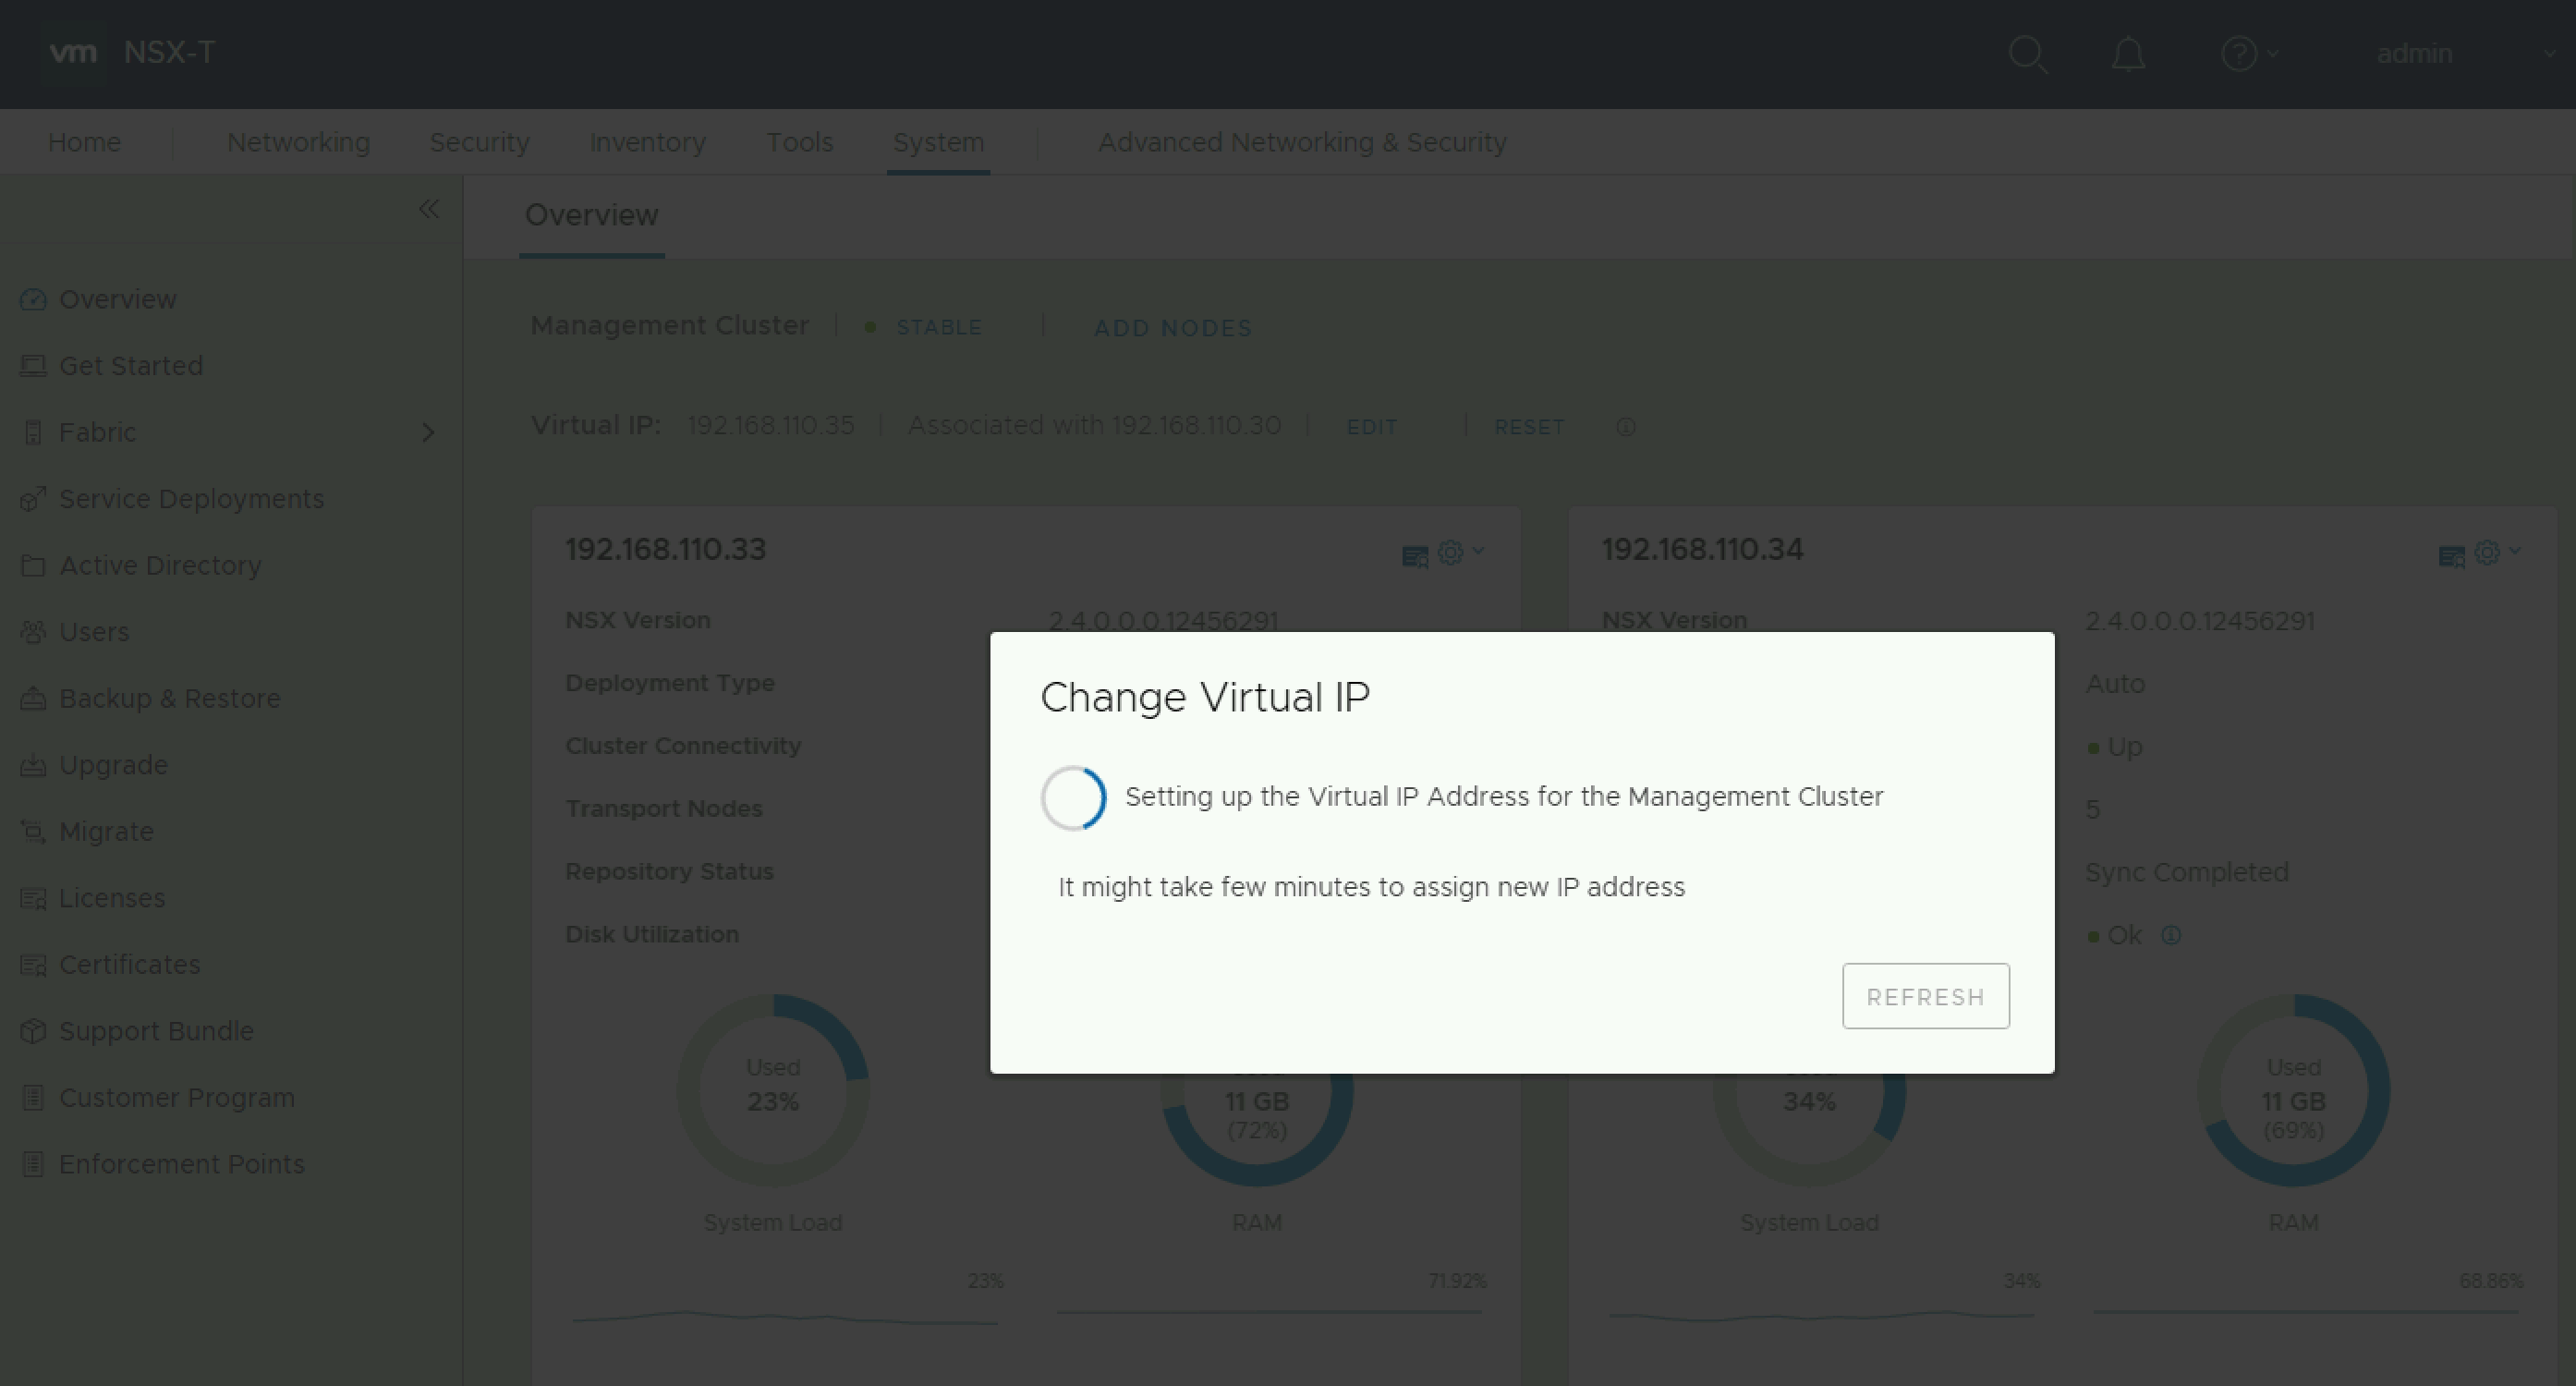Switch to the Networking tab
This screenshot has width=2576, height=1386.
coord(298,142)
